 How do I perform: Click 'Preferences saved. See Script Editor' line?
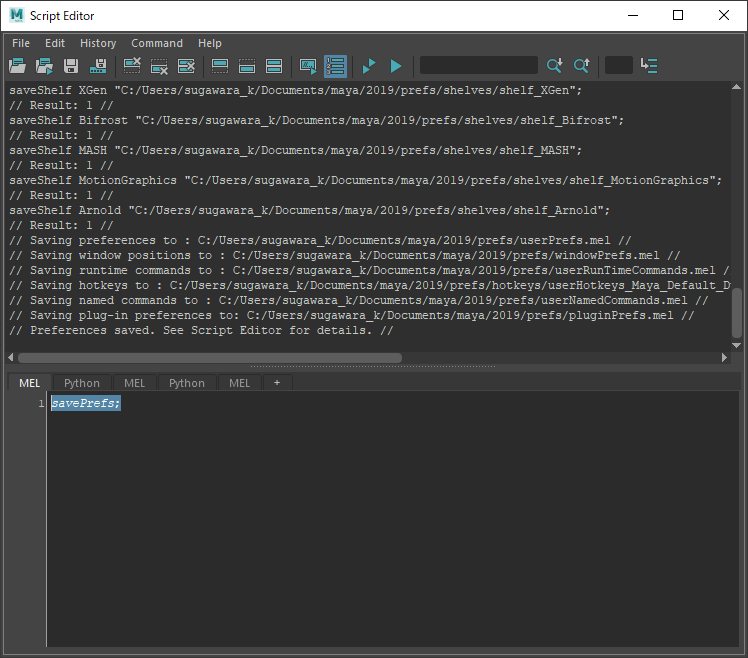[x=201, y=331]
